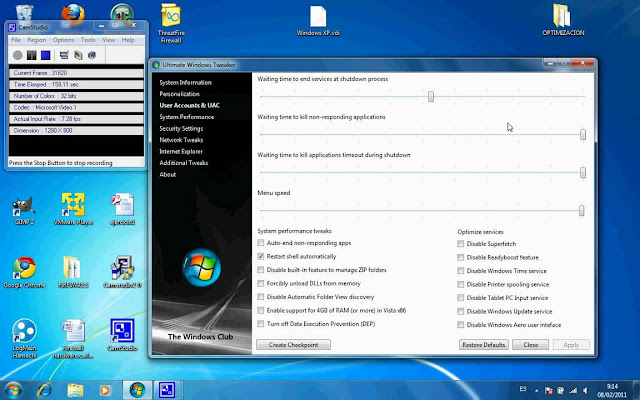Click CamStudio toolbar icon right of toggle view
Viewport: 640px width, 400px height.
(x=78, y=55)
